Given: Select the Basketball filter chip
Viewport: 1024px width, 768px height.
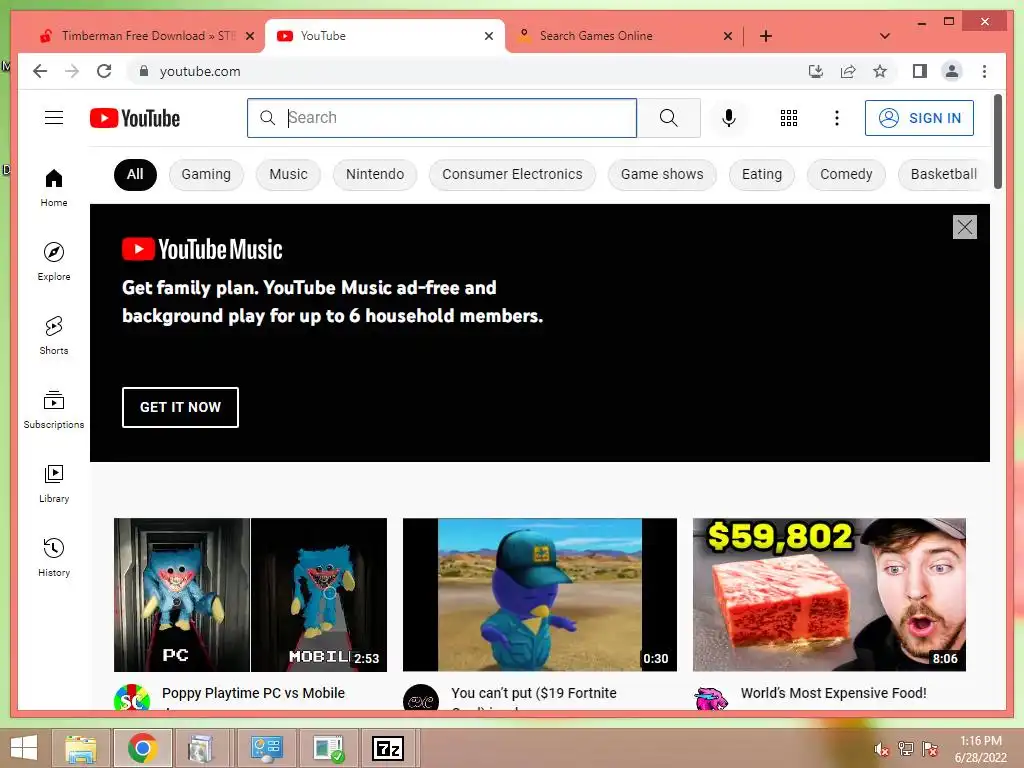Looking at the screenshot, I should click(944, 174).
